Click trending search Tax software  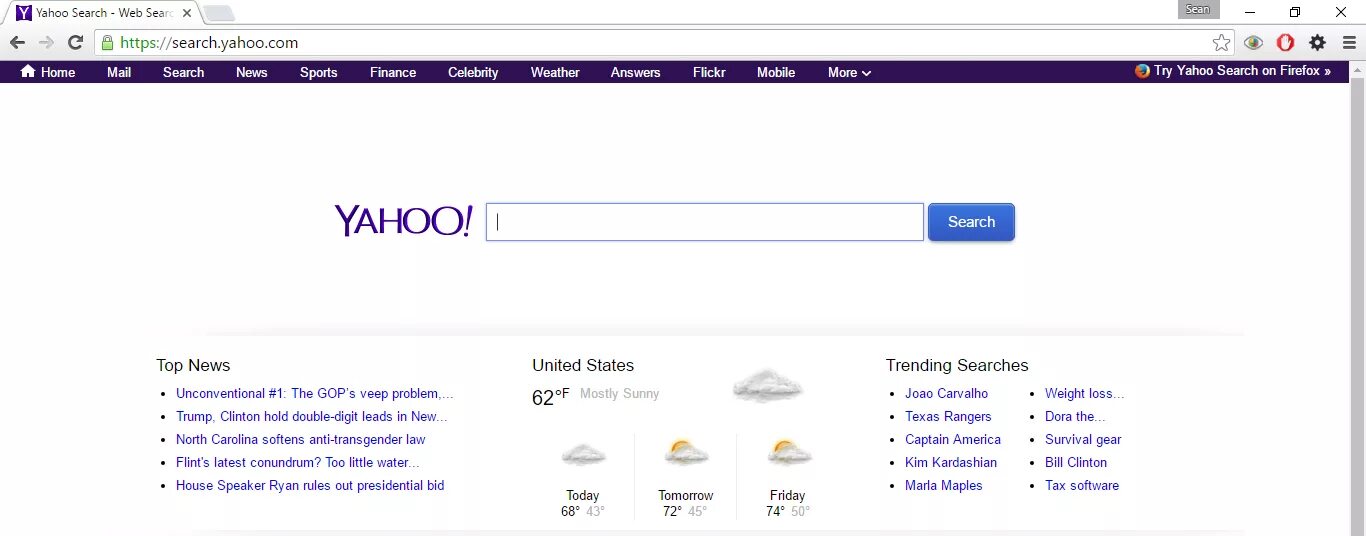click(1082, 485)
